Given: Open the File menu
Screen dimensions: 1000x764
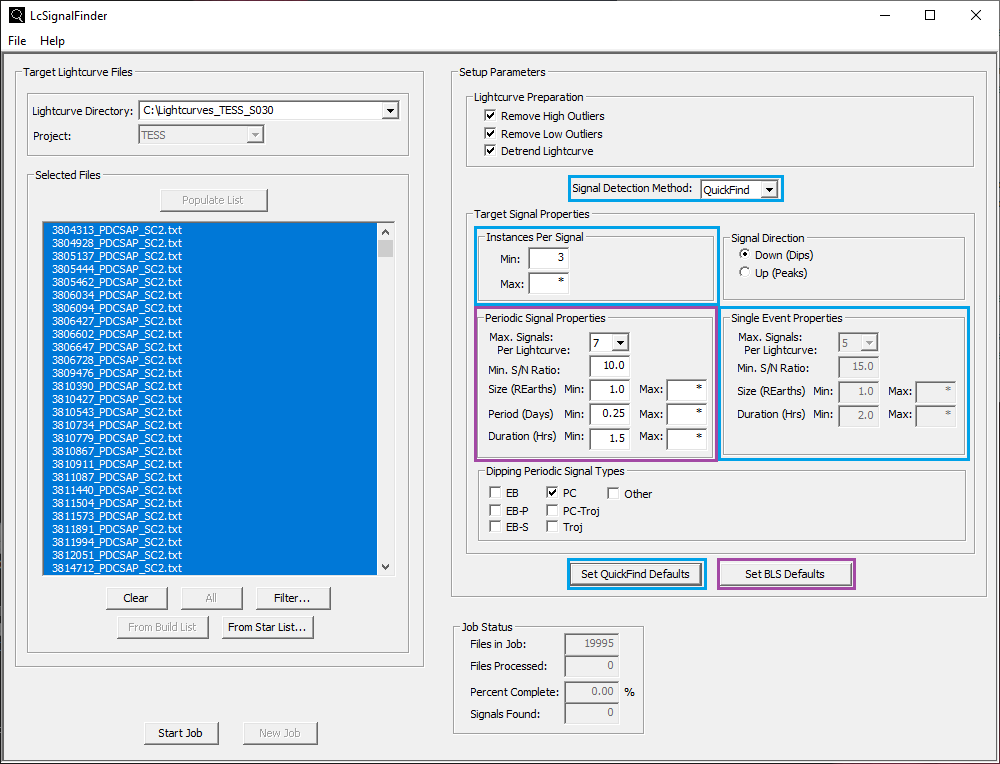Looking at the screenshot, I should point(17,41).
